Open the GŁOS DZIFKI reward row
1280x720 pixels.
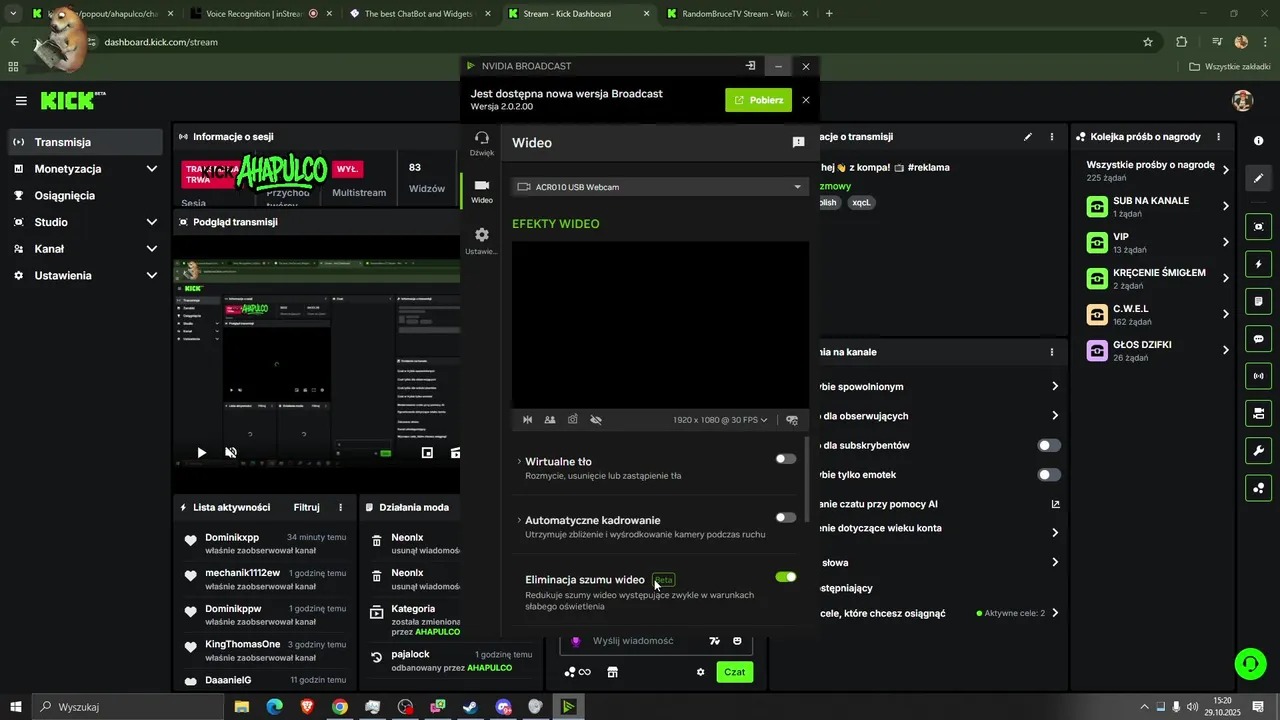point(1159,350)
